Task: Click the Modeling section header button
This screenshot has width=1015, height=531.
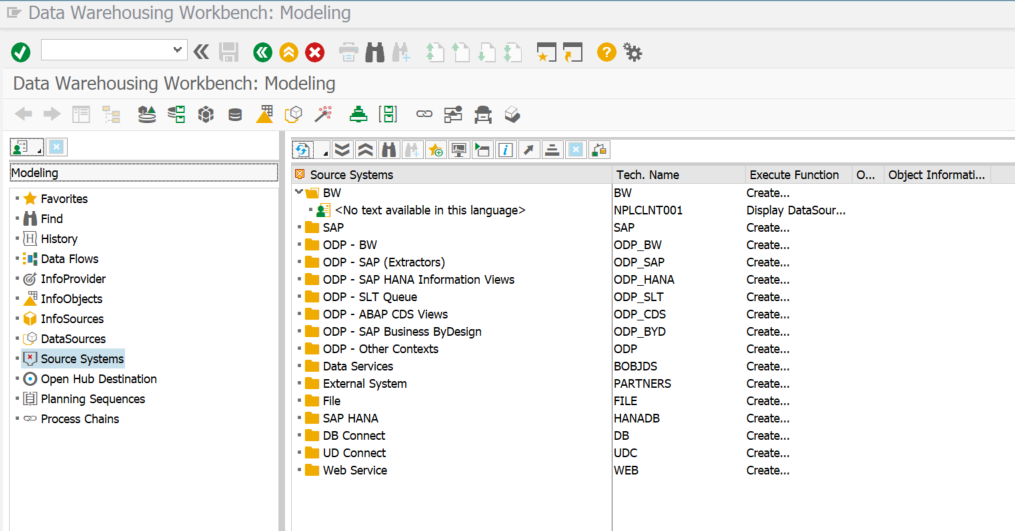Action: click(x=143, y=173)
